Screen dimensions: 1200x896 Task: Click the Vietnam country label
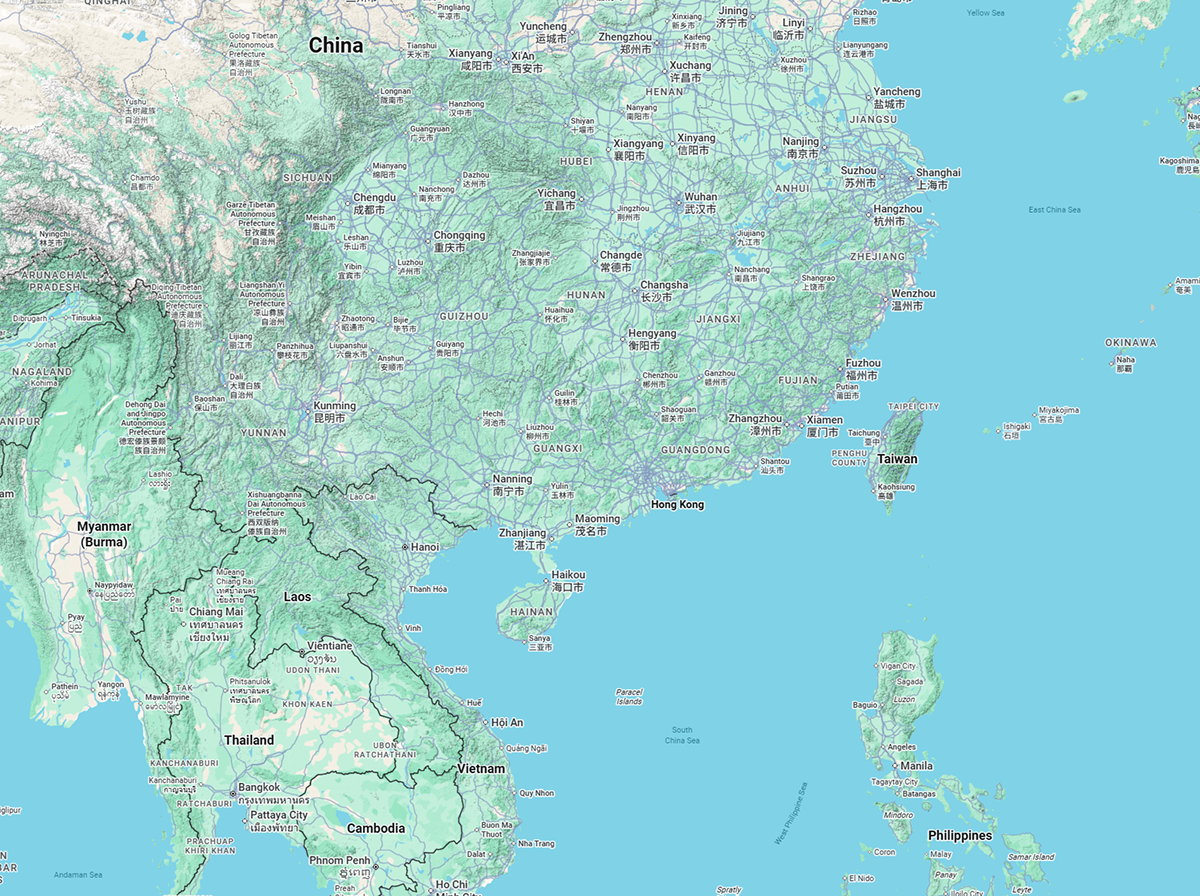click(480, 768)
